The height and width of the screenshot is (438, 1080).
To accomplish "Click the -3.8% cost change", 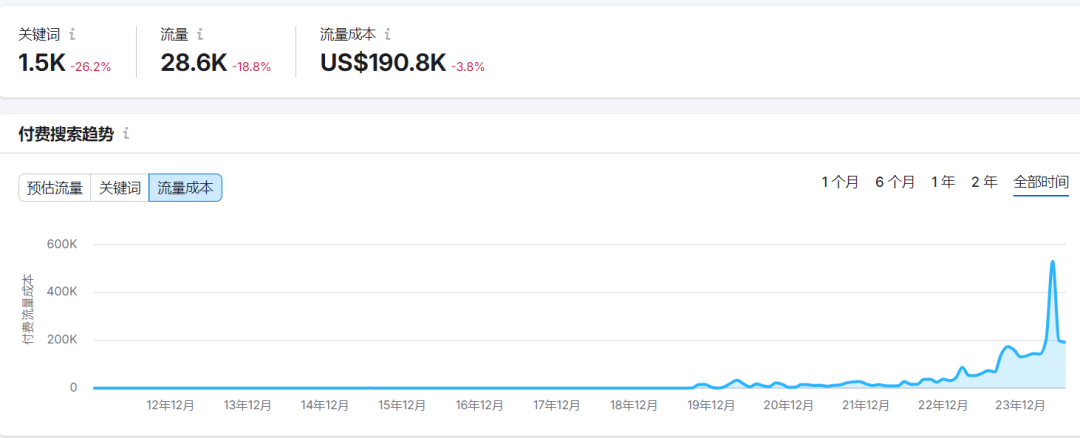I will point(468,67).
